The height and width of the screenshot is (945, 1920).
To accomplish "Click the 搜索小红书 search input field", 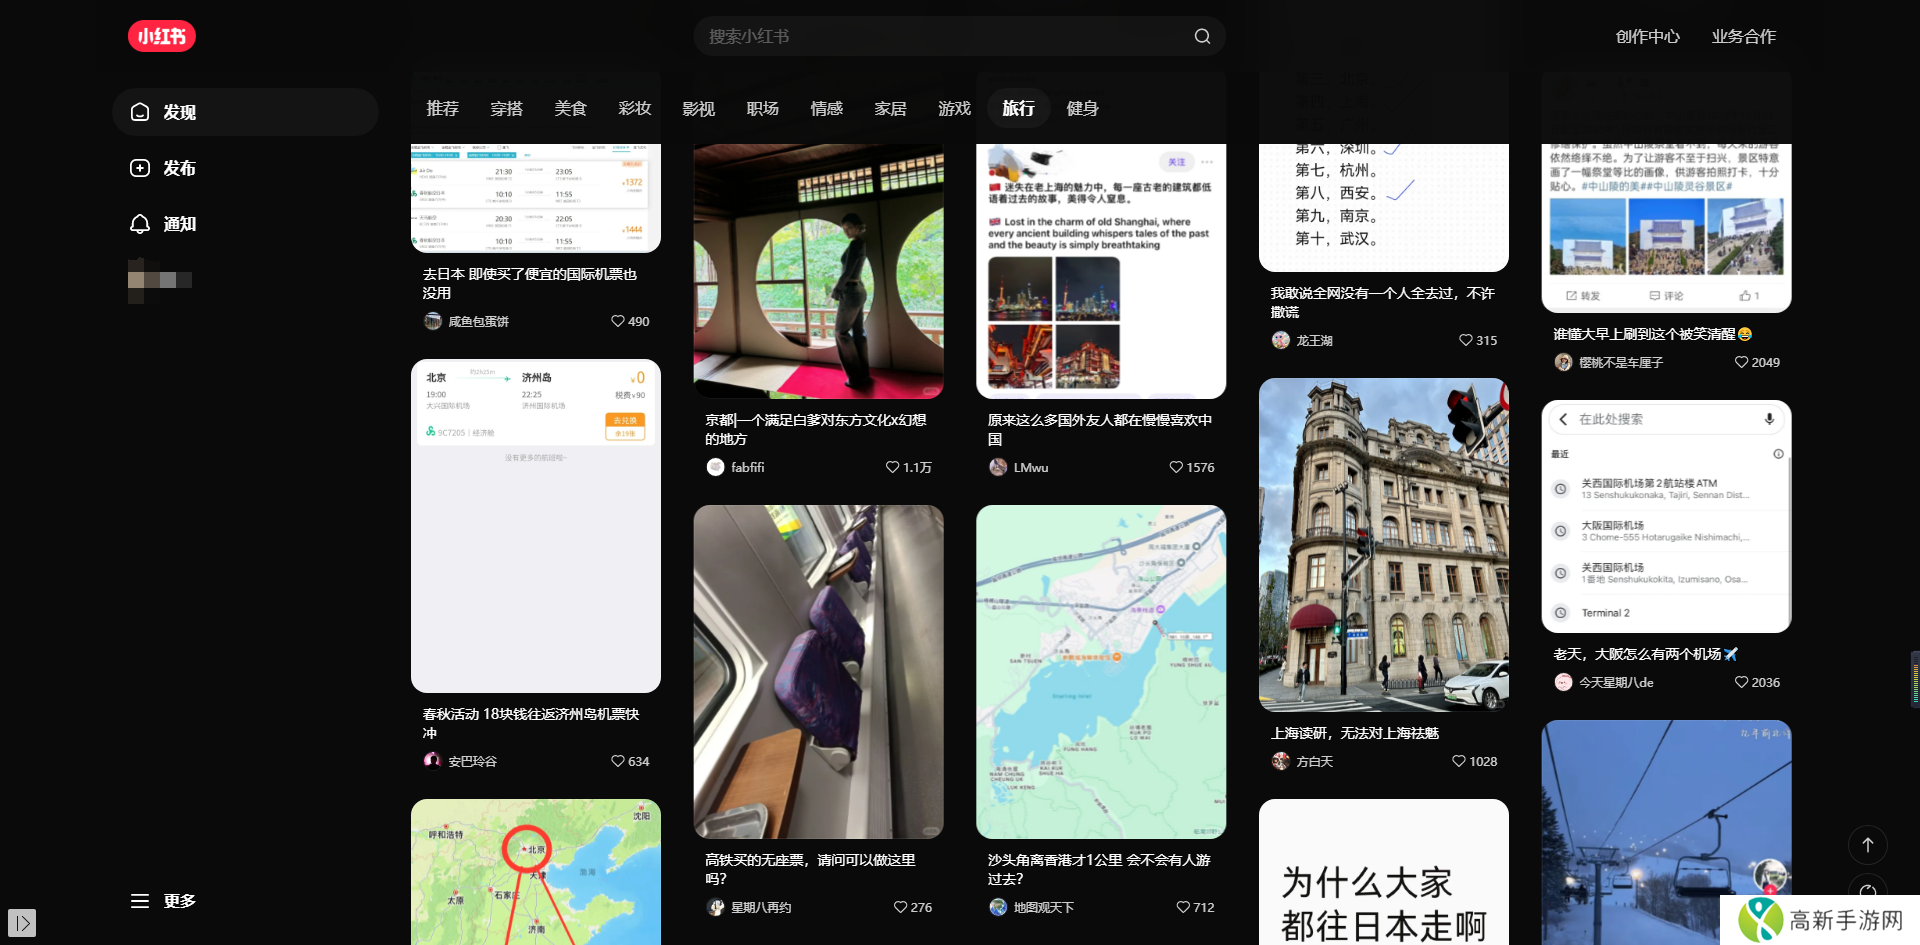I will click(x=940, y=36).
